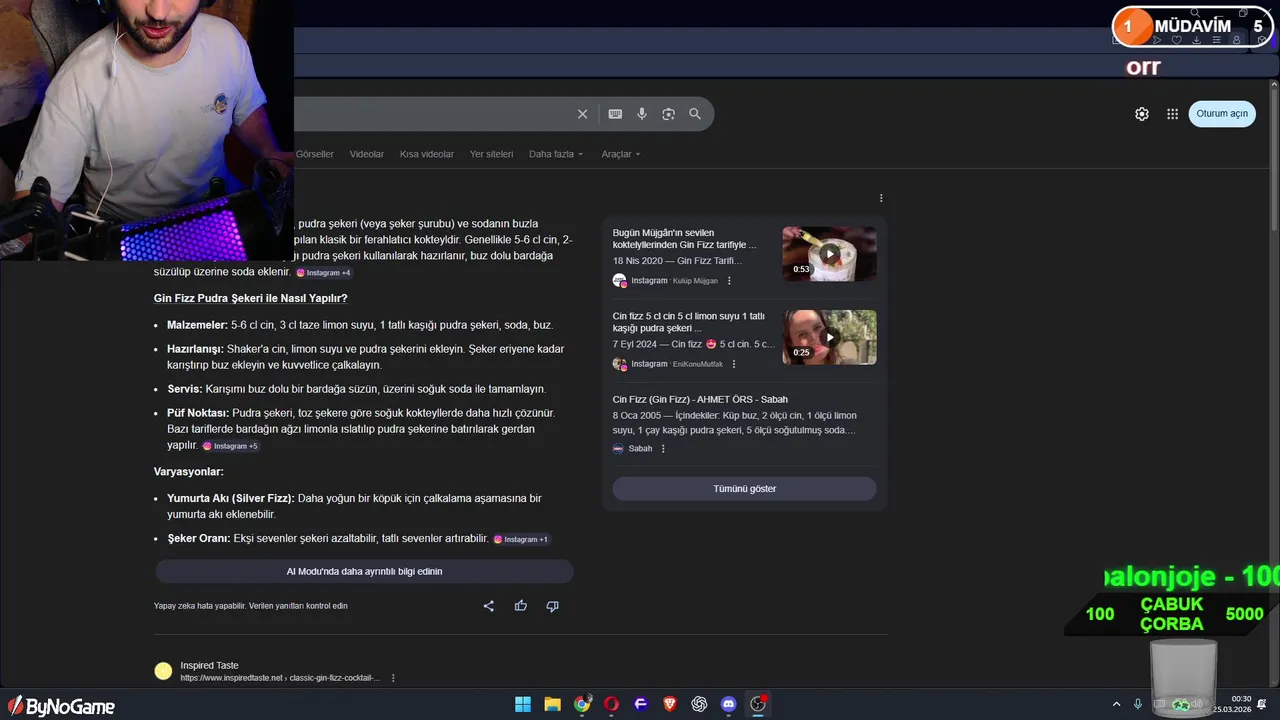This screenshot has height=720, width=1280.
Task: Open ChatGPT app from taskbar
Action: coord(699,704)
